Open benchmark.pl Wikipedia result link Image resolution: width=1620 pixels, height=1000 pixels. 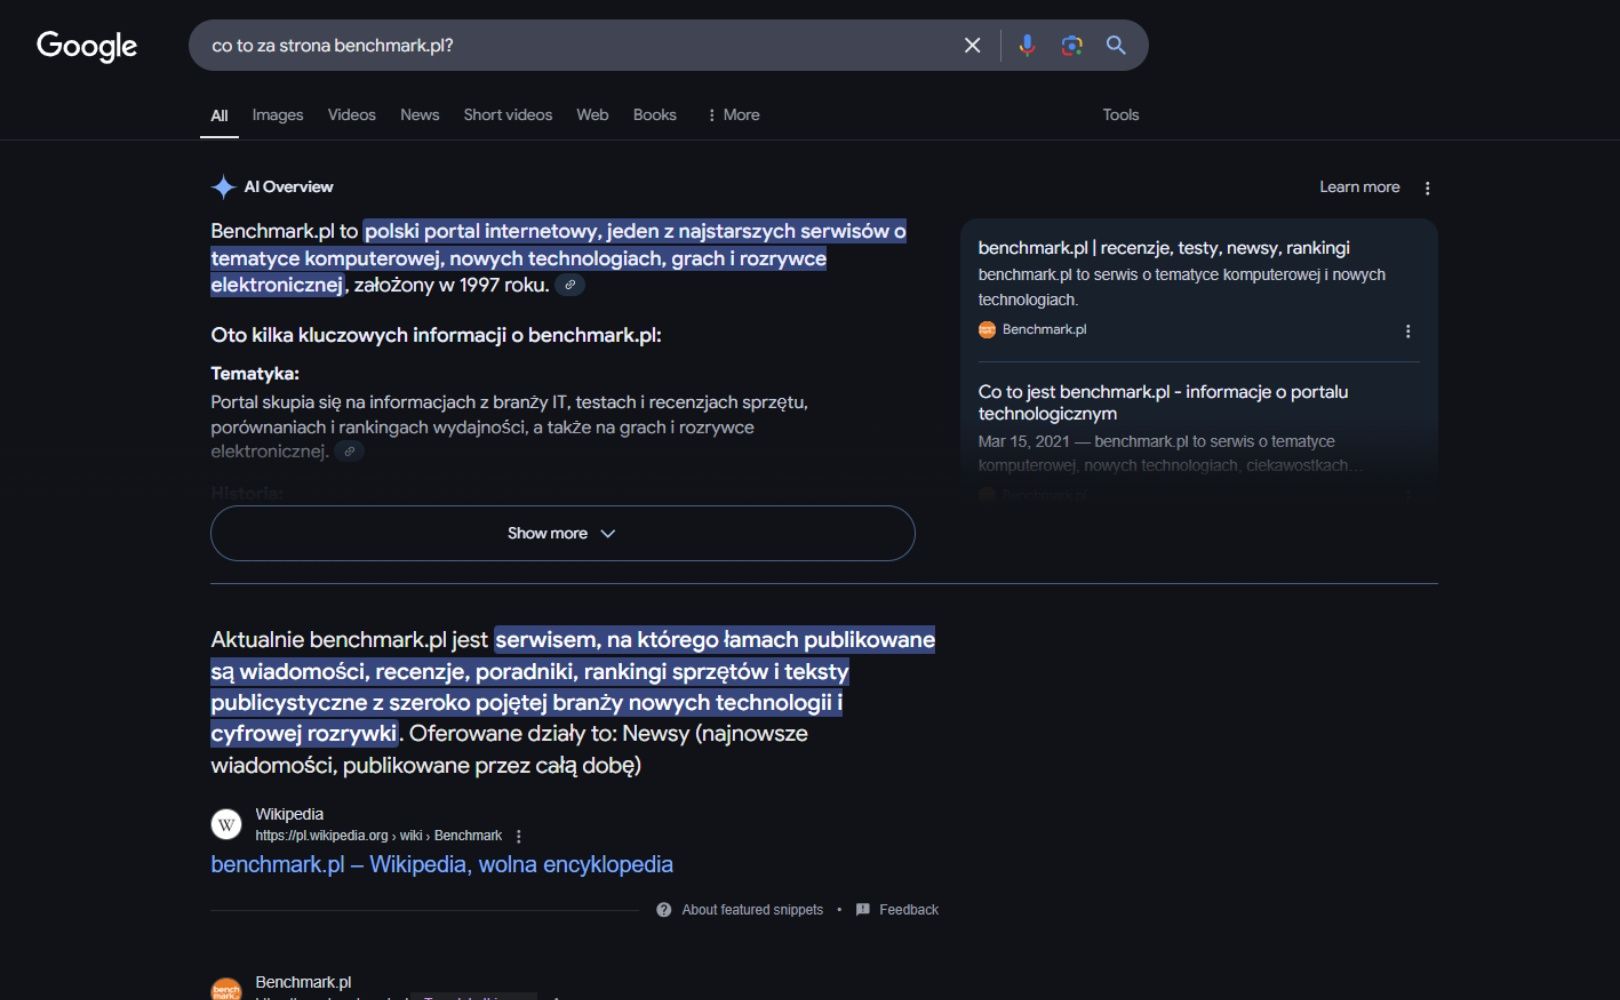coord(442,864)
